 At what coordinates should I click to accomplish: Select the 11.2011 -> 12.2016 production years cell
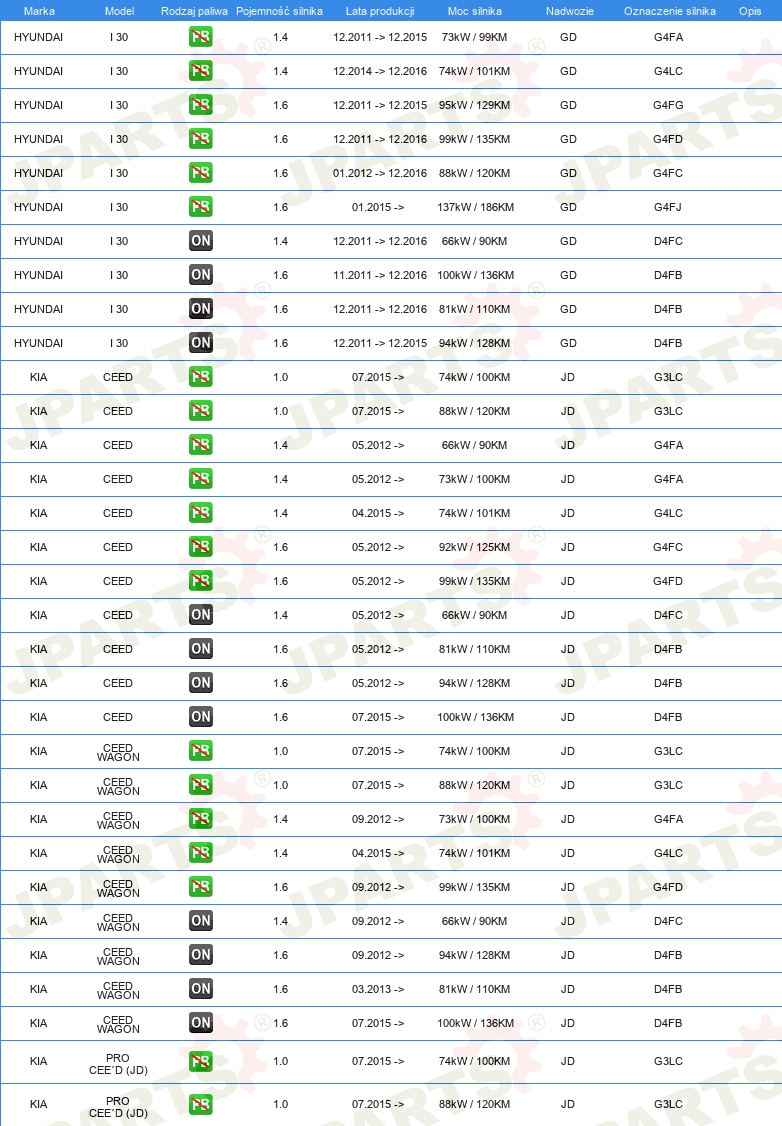380,275
